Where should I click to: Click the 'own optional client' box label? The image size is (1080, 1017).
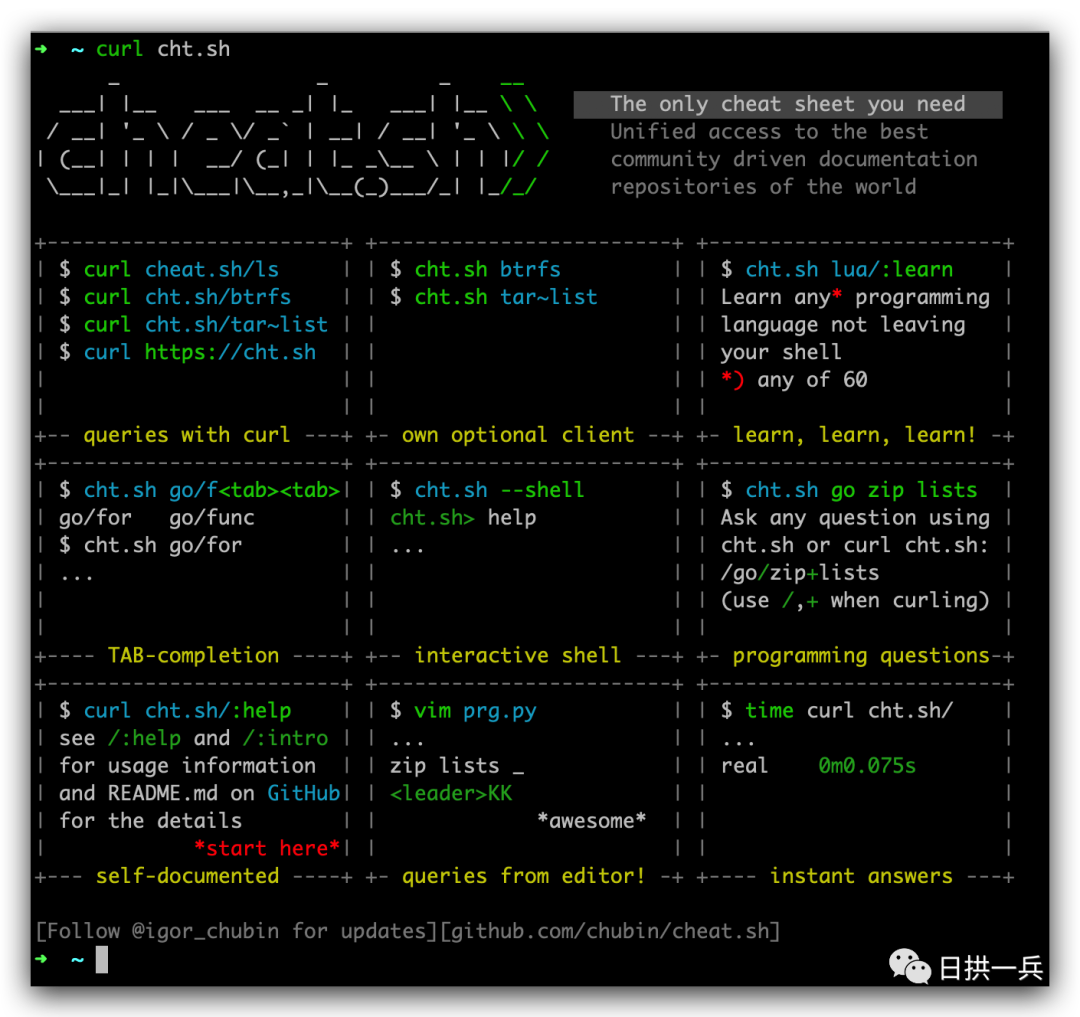[x=518, y=435]
